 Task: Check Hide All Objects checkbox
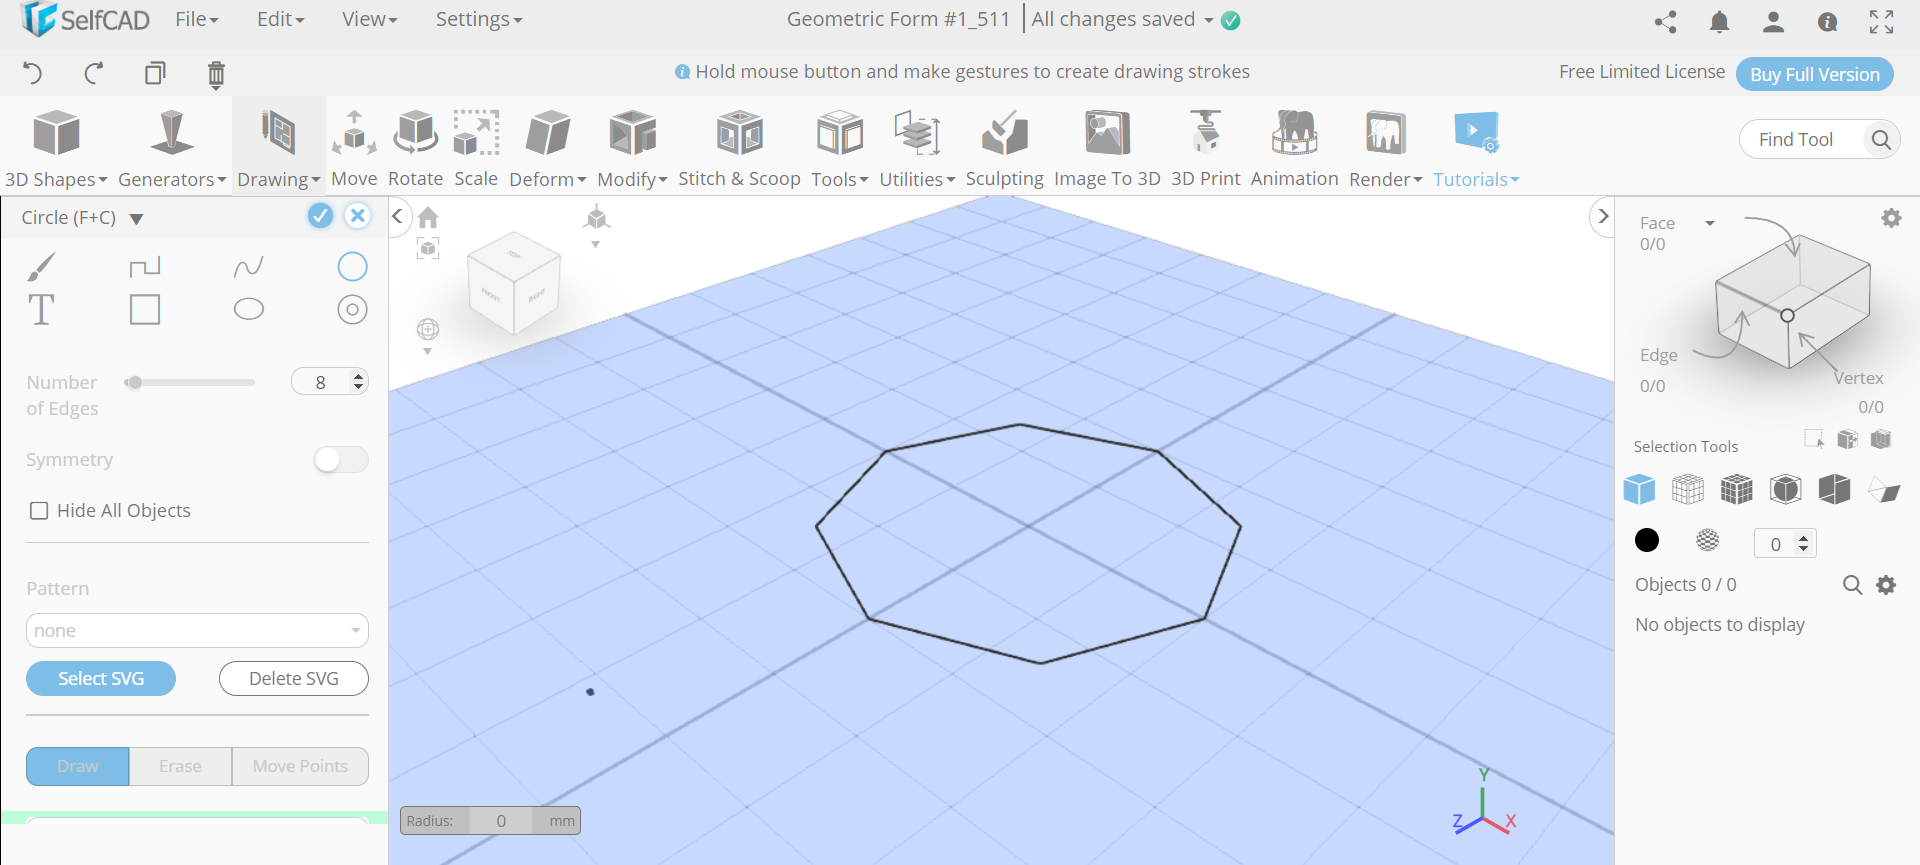click(39, 511)
